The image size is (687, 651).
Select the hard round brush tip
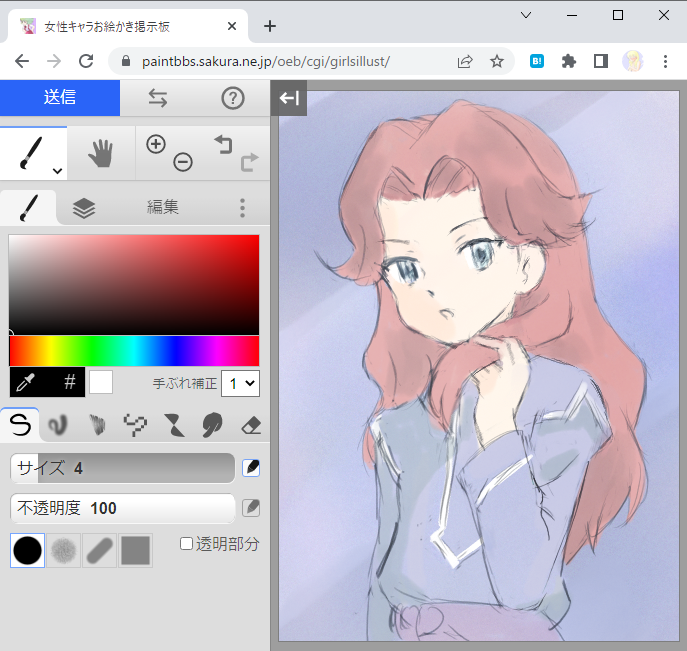click(x=28, y=551)
